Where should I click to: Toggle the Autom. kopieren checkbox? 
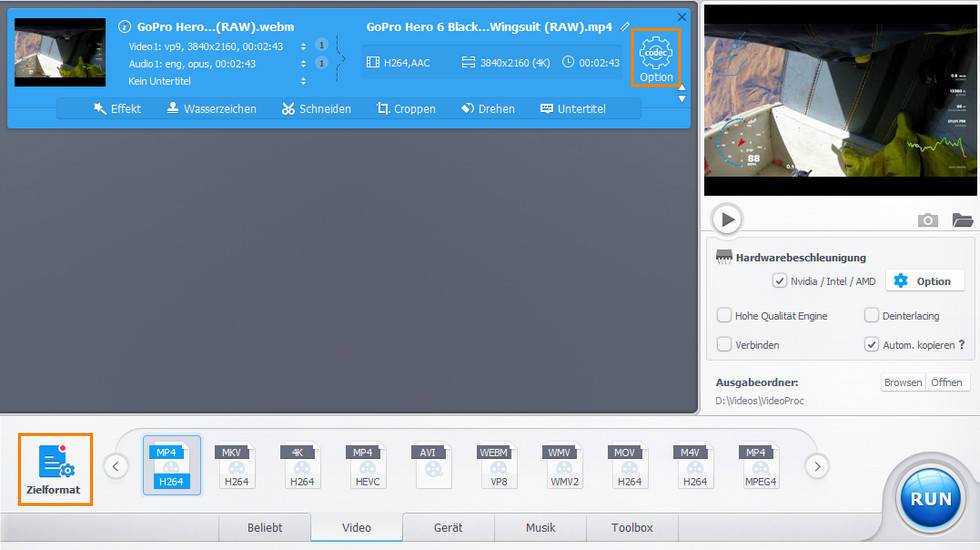871,344
